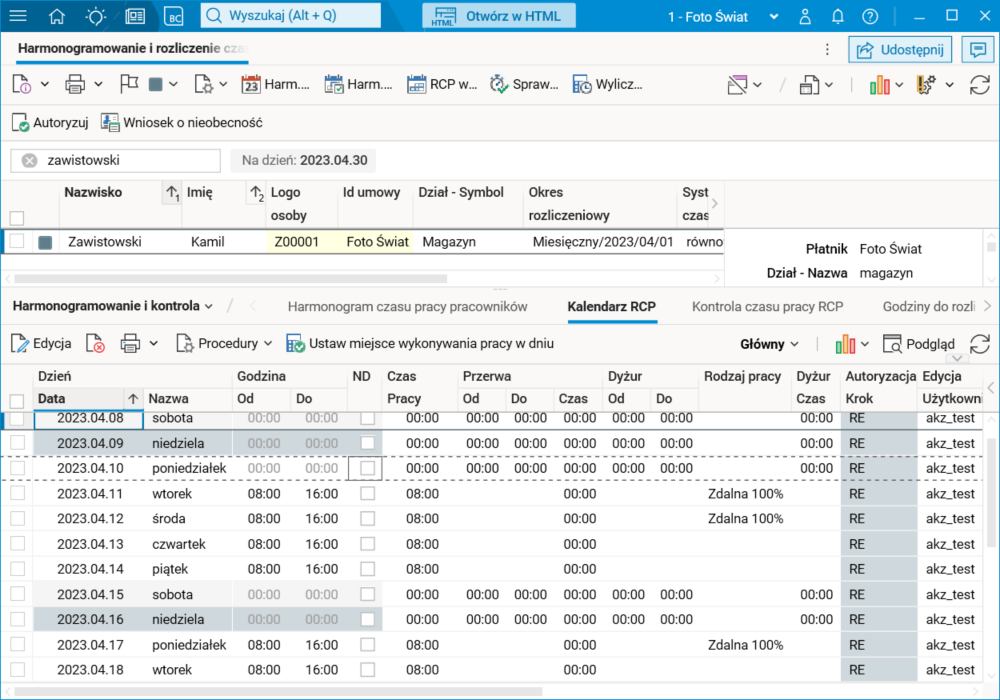
Task: Click the Udostępnij button
Action: tap(900, 49)
